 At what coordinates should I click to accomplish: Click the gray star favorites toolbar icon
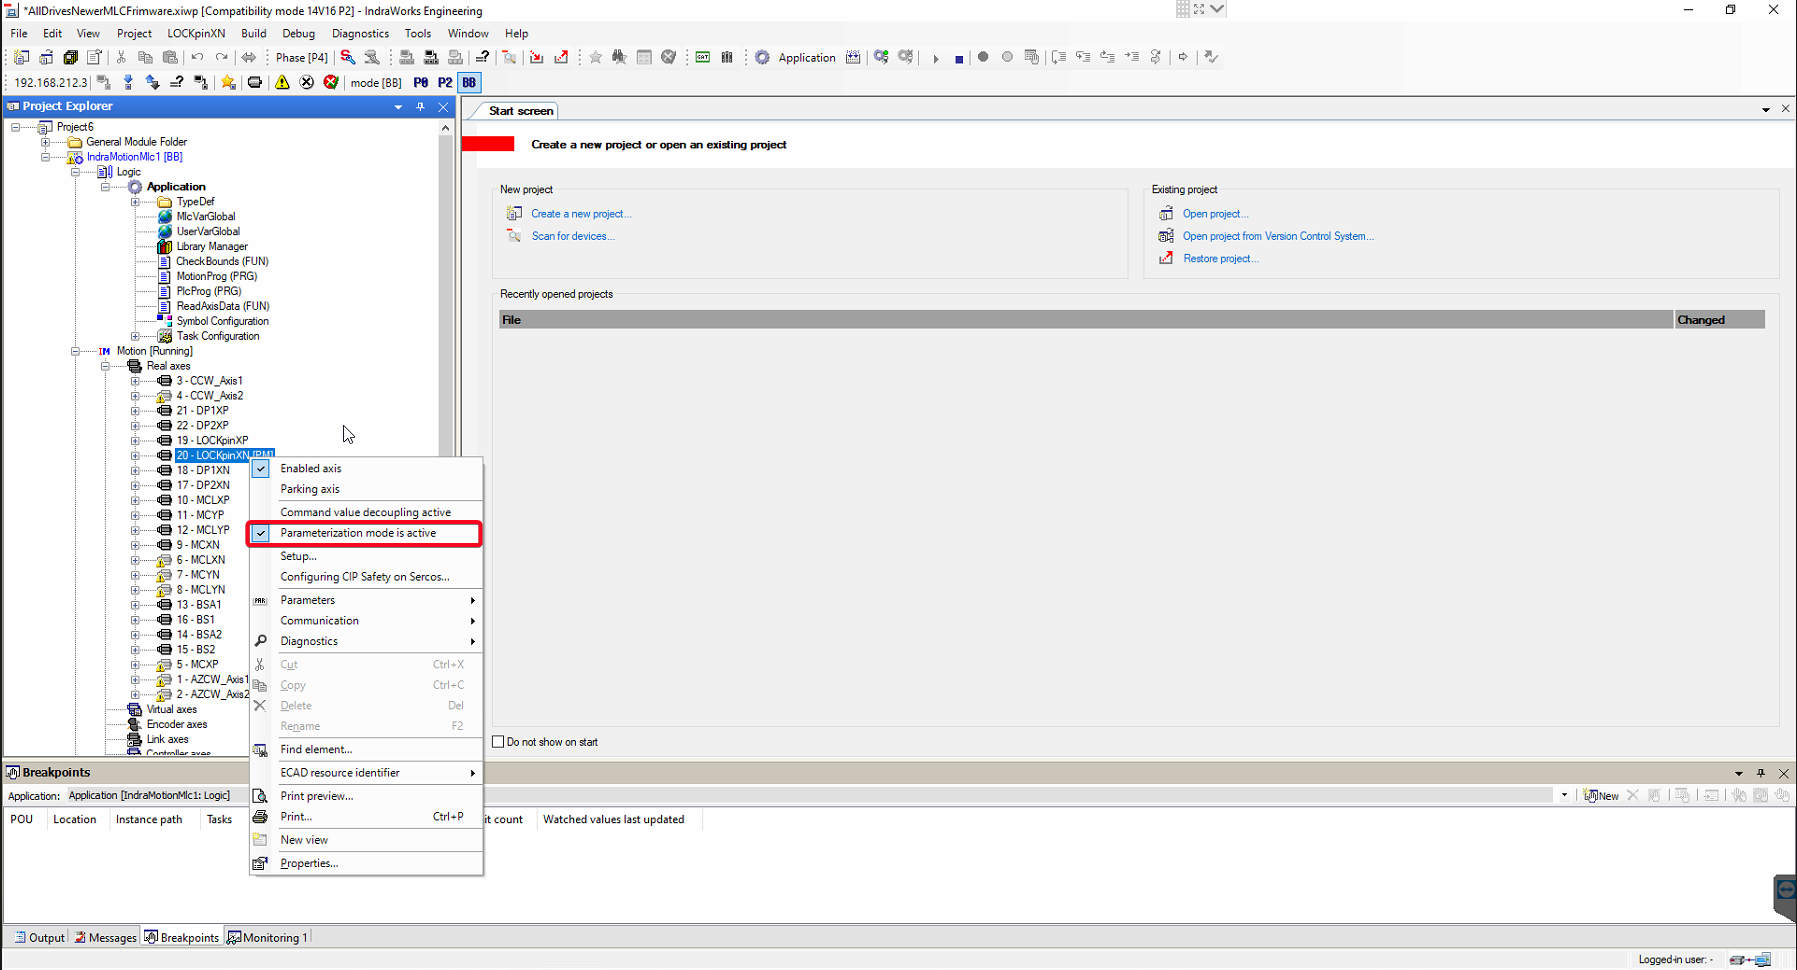click(596, 58)
